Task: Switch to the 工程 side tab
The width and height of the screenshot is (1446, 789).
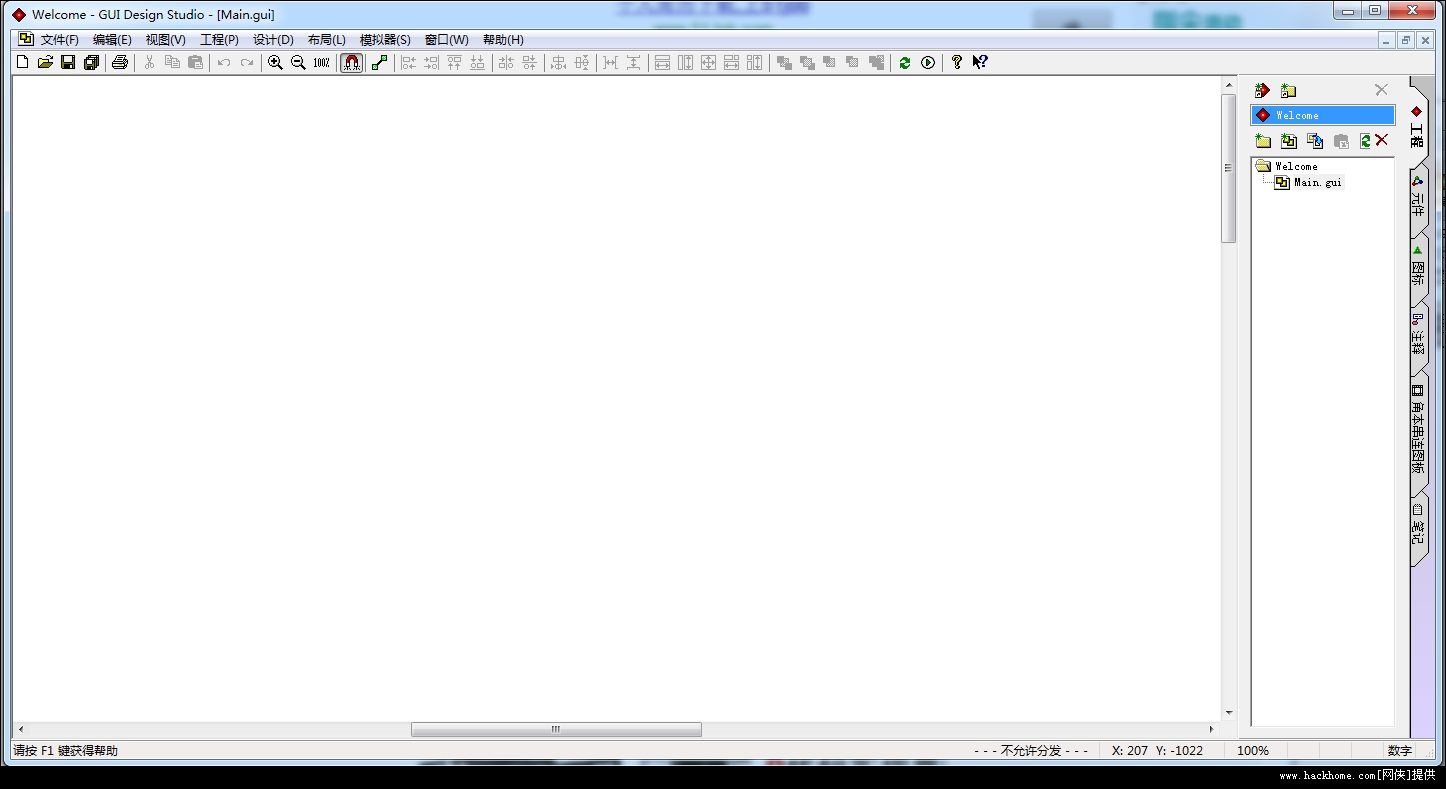Action: 1418,126
